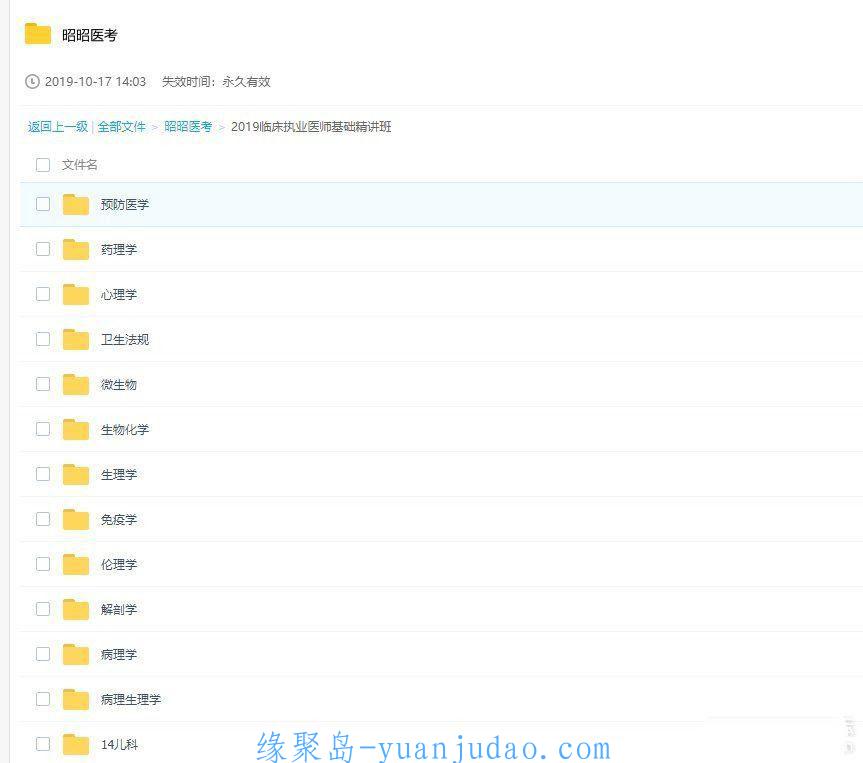Check the box for 卫生法规
Image resolution: width=863 pixels, height=763 pixels.
(x=42, y=339)
